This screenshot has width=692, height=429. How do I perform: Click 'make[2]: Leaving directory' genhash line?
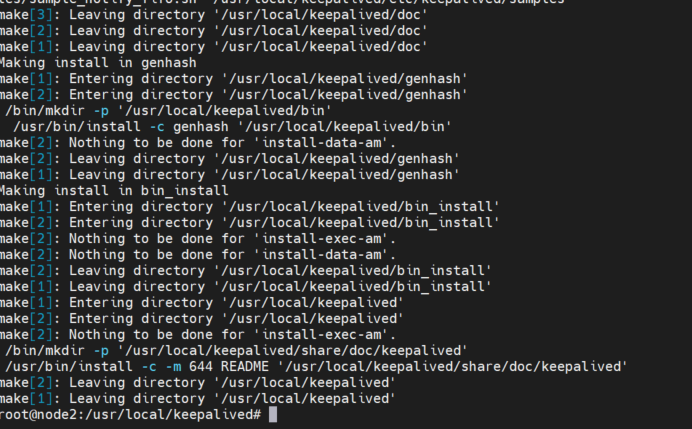(x=229, y=158)
